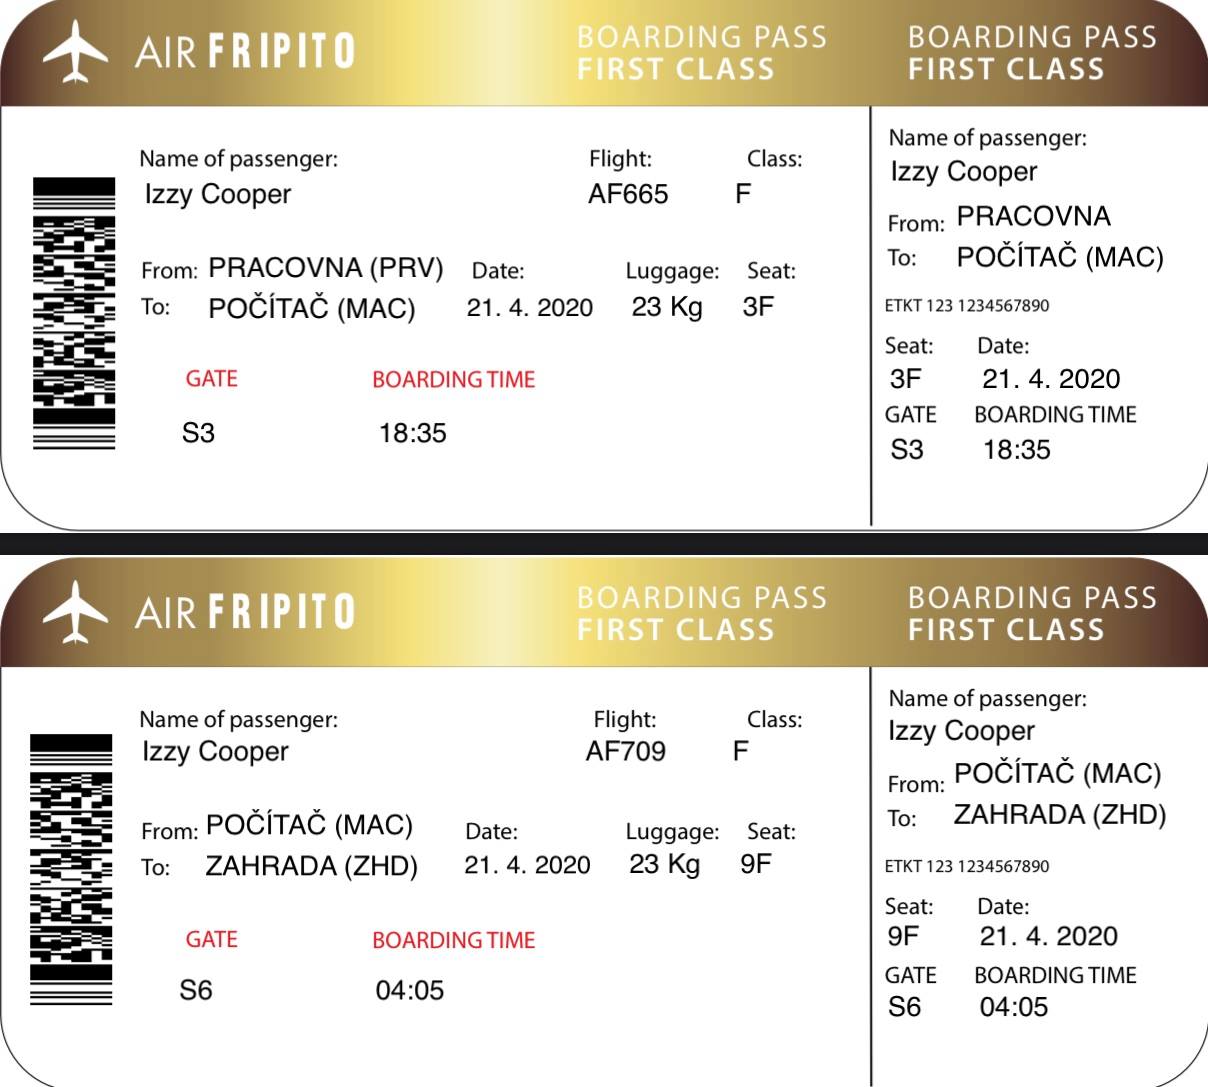Select the 23 Kg luggage value on the top pass
The height and width of the screenshot is (1087, 1208).
(667, 307)
